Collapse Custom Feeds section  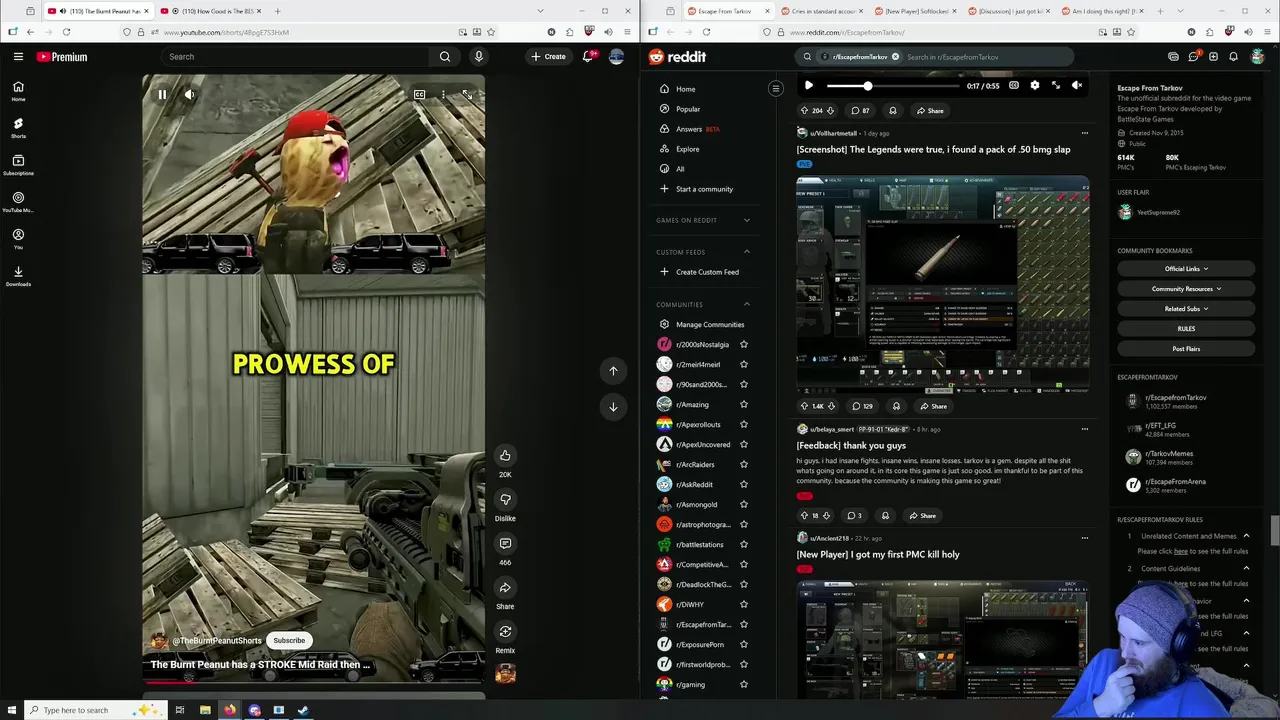click(746, 252)
